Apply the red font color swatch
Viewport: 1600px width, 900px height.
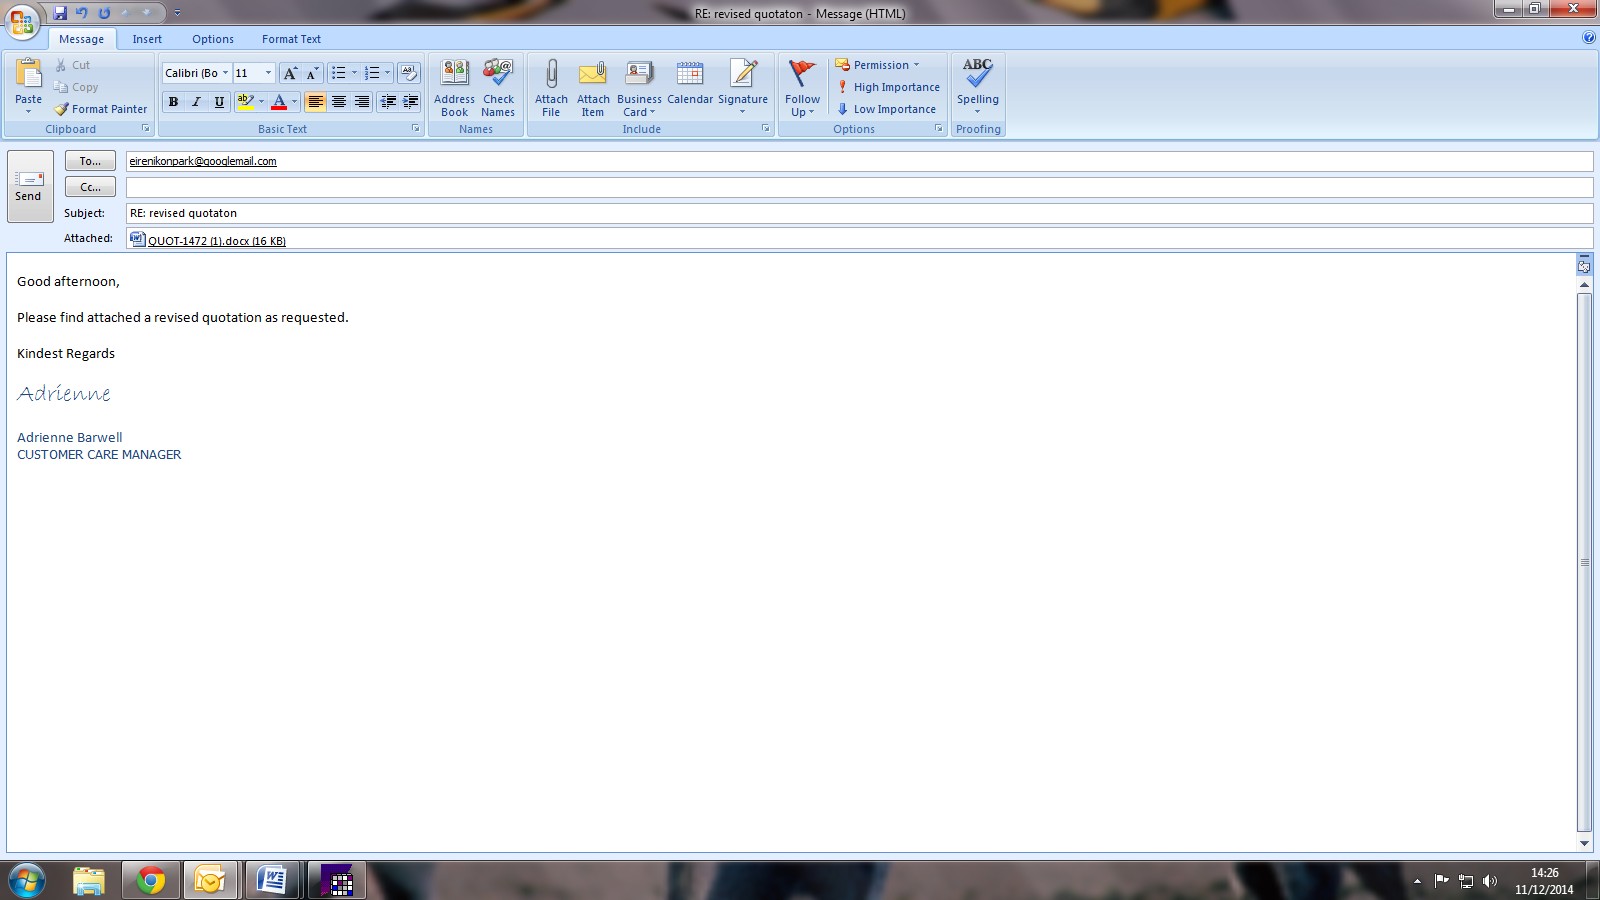coord(279,102)
